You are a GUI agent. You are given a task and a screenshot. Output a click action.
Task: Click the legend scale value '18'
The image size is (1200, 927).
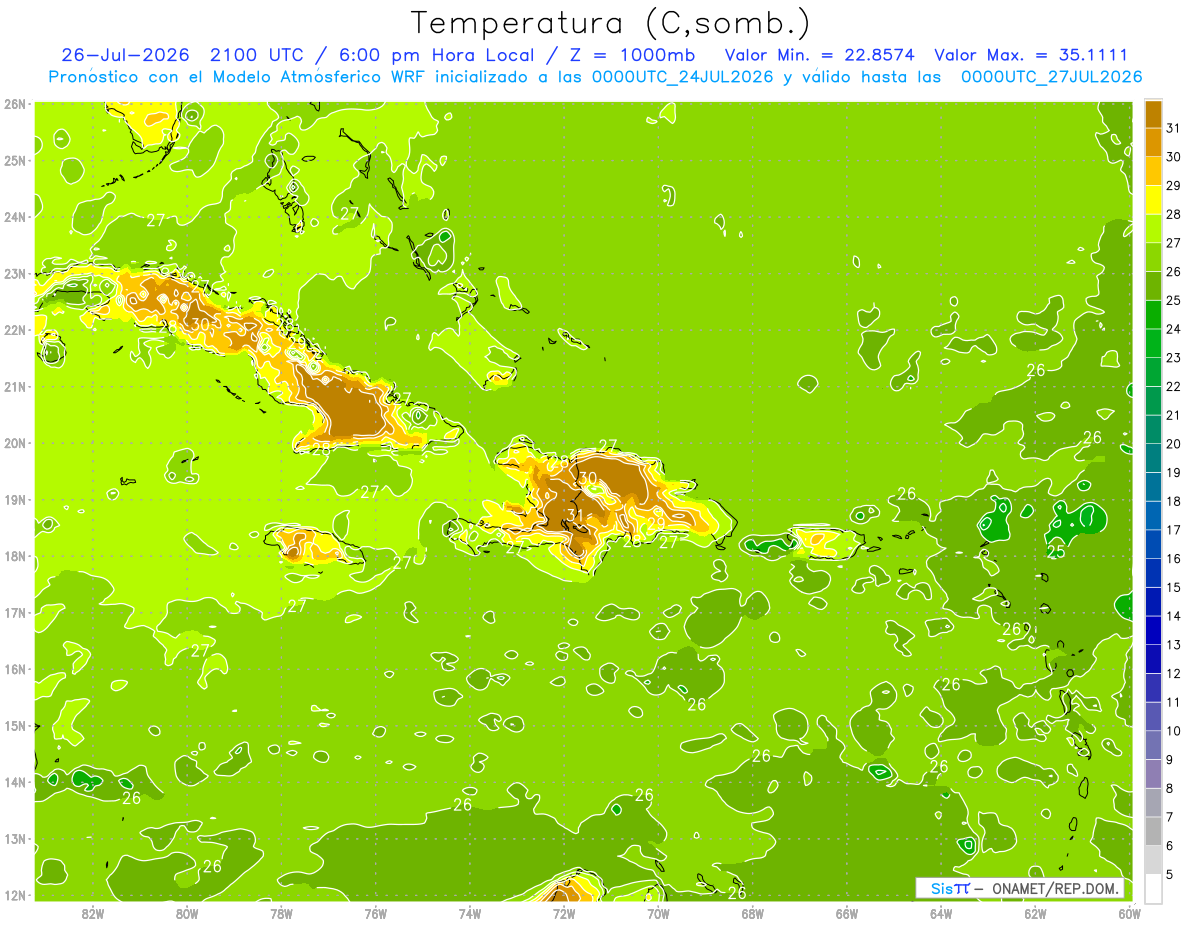tap(1173, 501)
